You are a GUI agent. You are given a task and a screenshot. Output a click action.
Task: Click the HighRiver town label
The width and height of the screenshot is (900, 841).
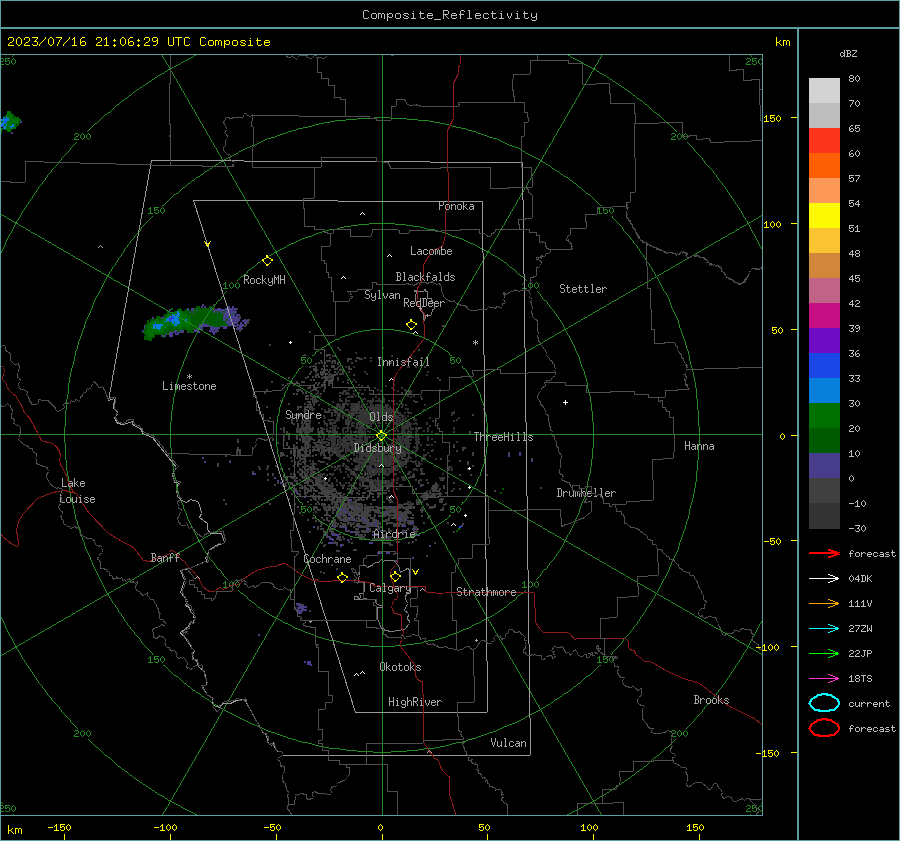click(415, 702)
